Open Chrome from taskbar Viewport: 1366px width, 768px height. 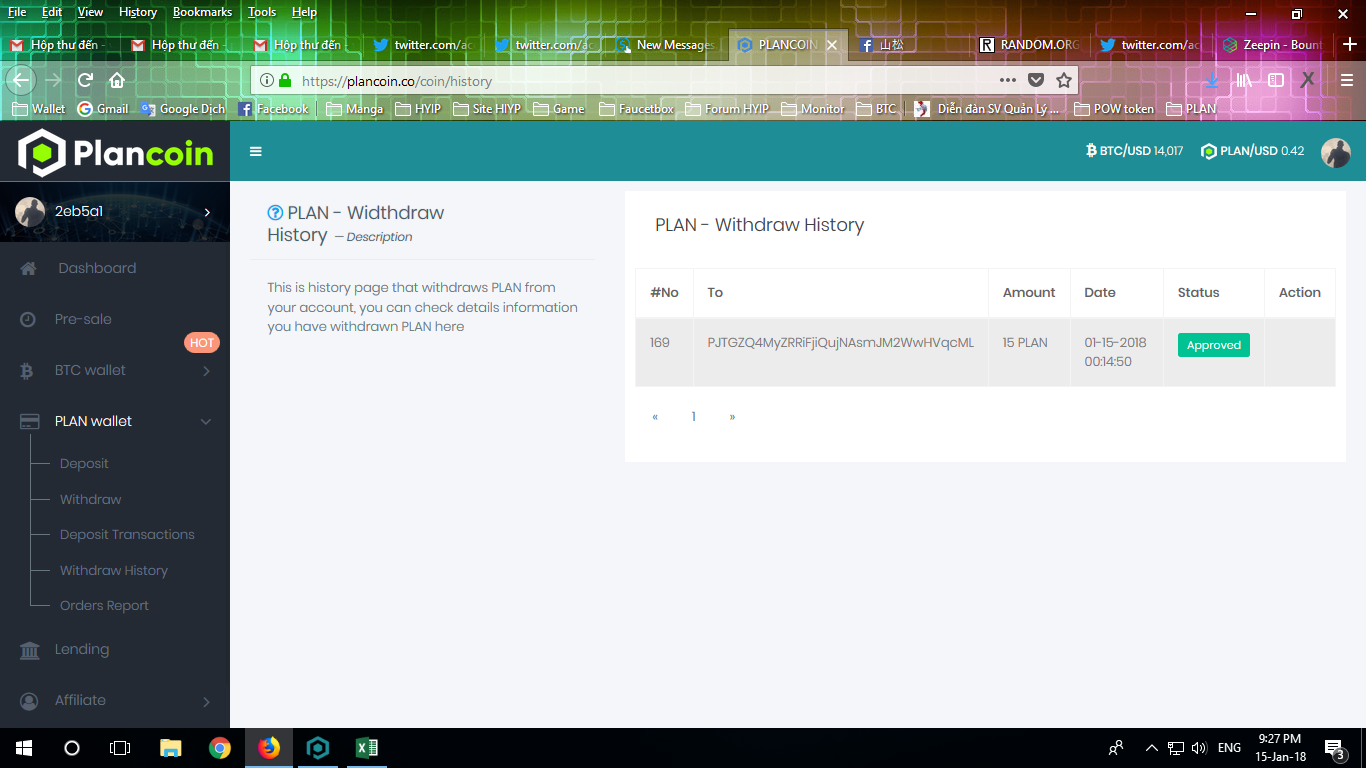point(220,748)
